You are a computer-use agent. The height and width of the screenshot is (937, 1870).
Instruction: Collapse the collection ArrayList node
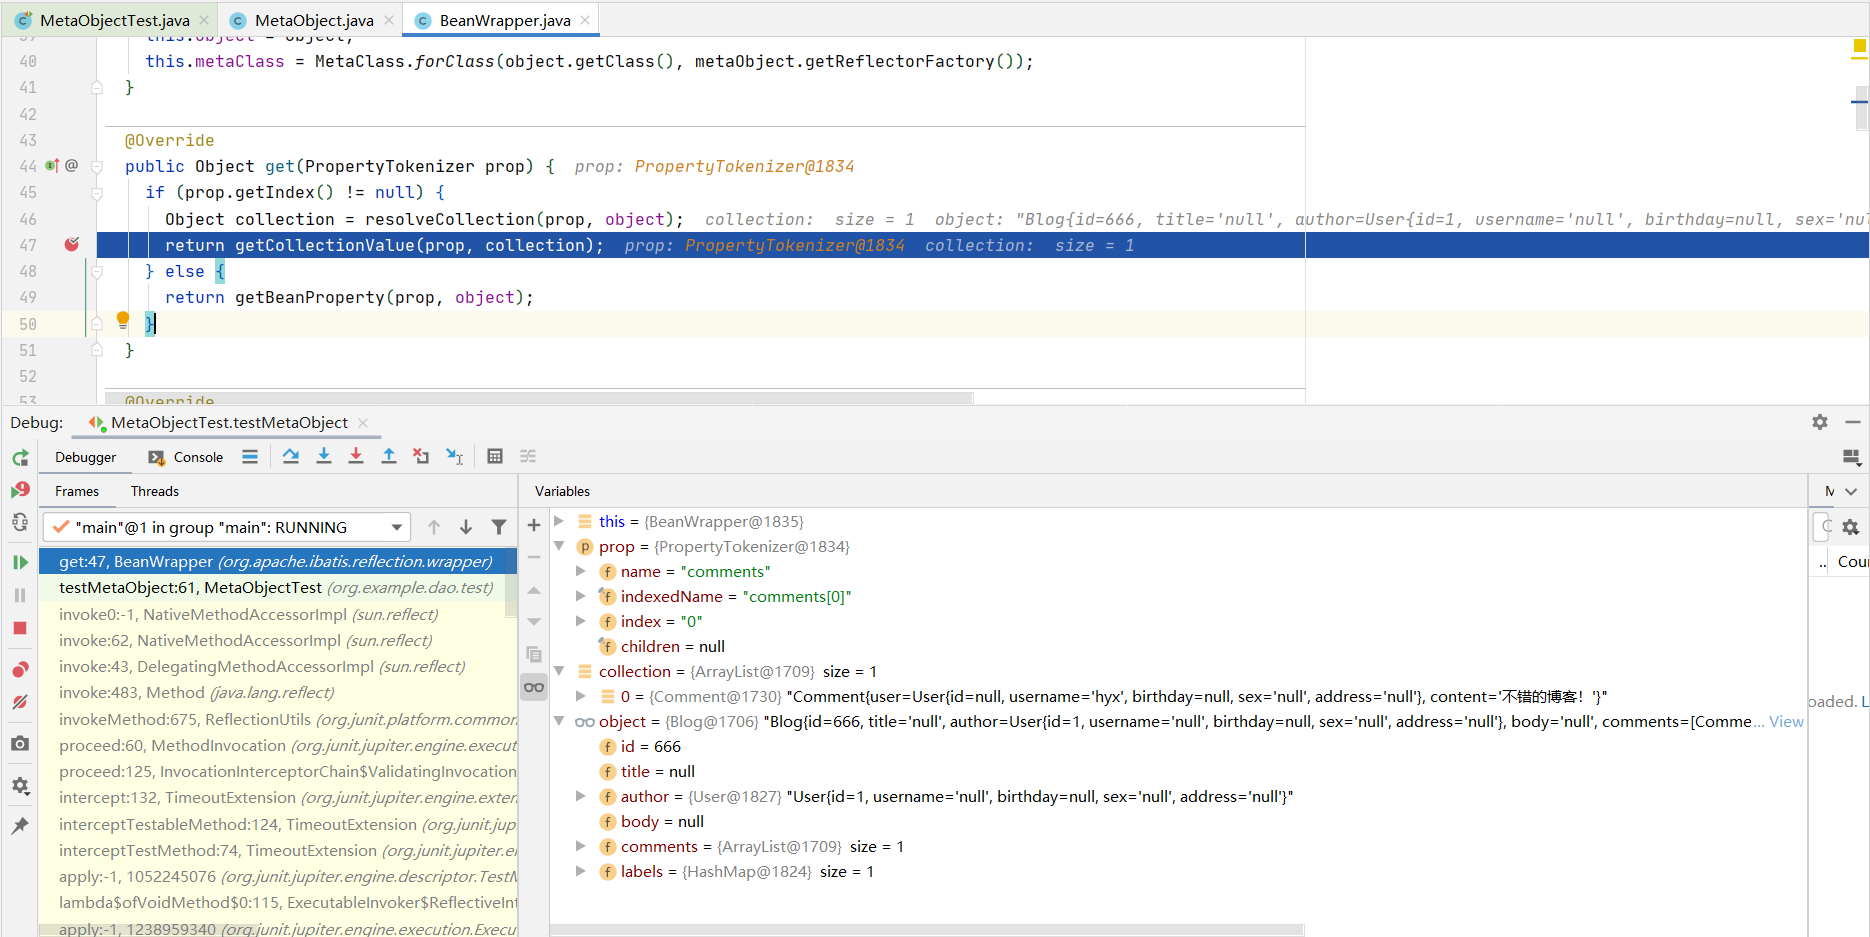(x=559, y=671)
